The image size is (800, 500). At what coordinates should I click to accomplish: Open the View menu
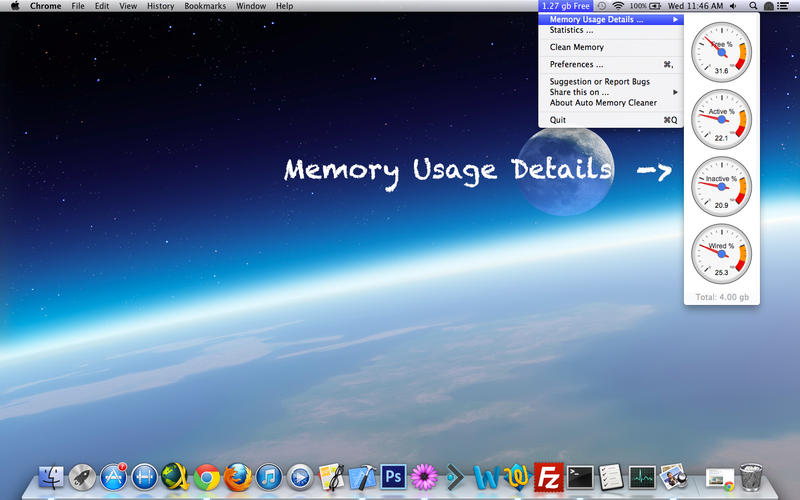[128, 6]
